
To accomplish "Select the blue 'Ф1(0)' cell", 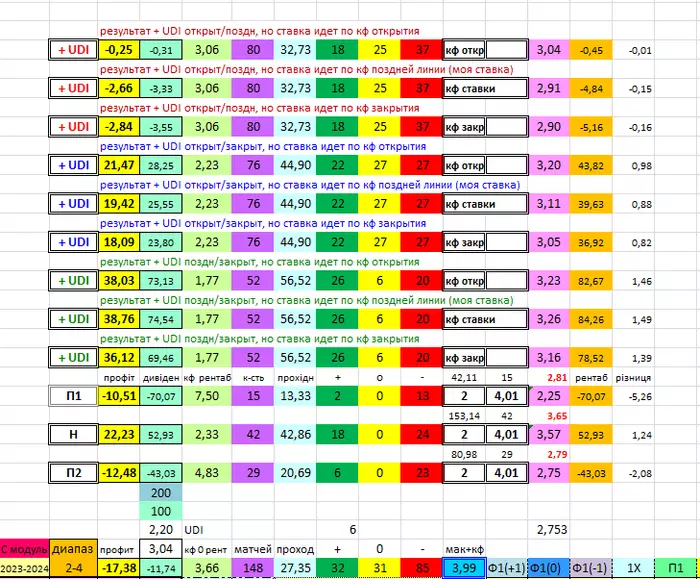I will point(549,568).
